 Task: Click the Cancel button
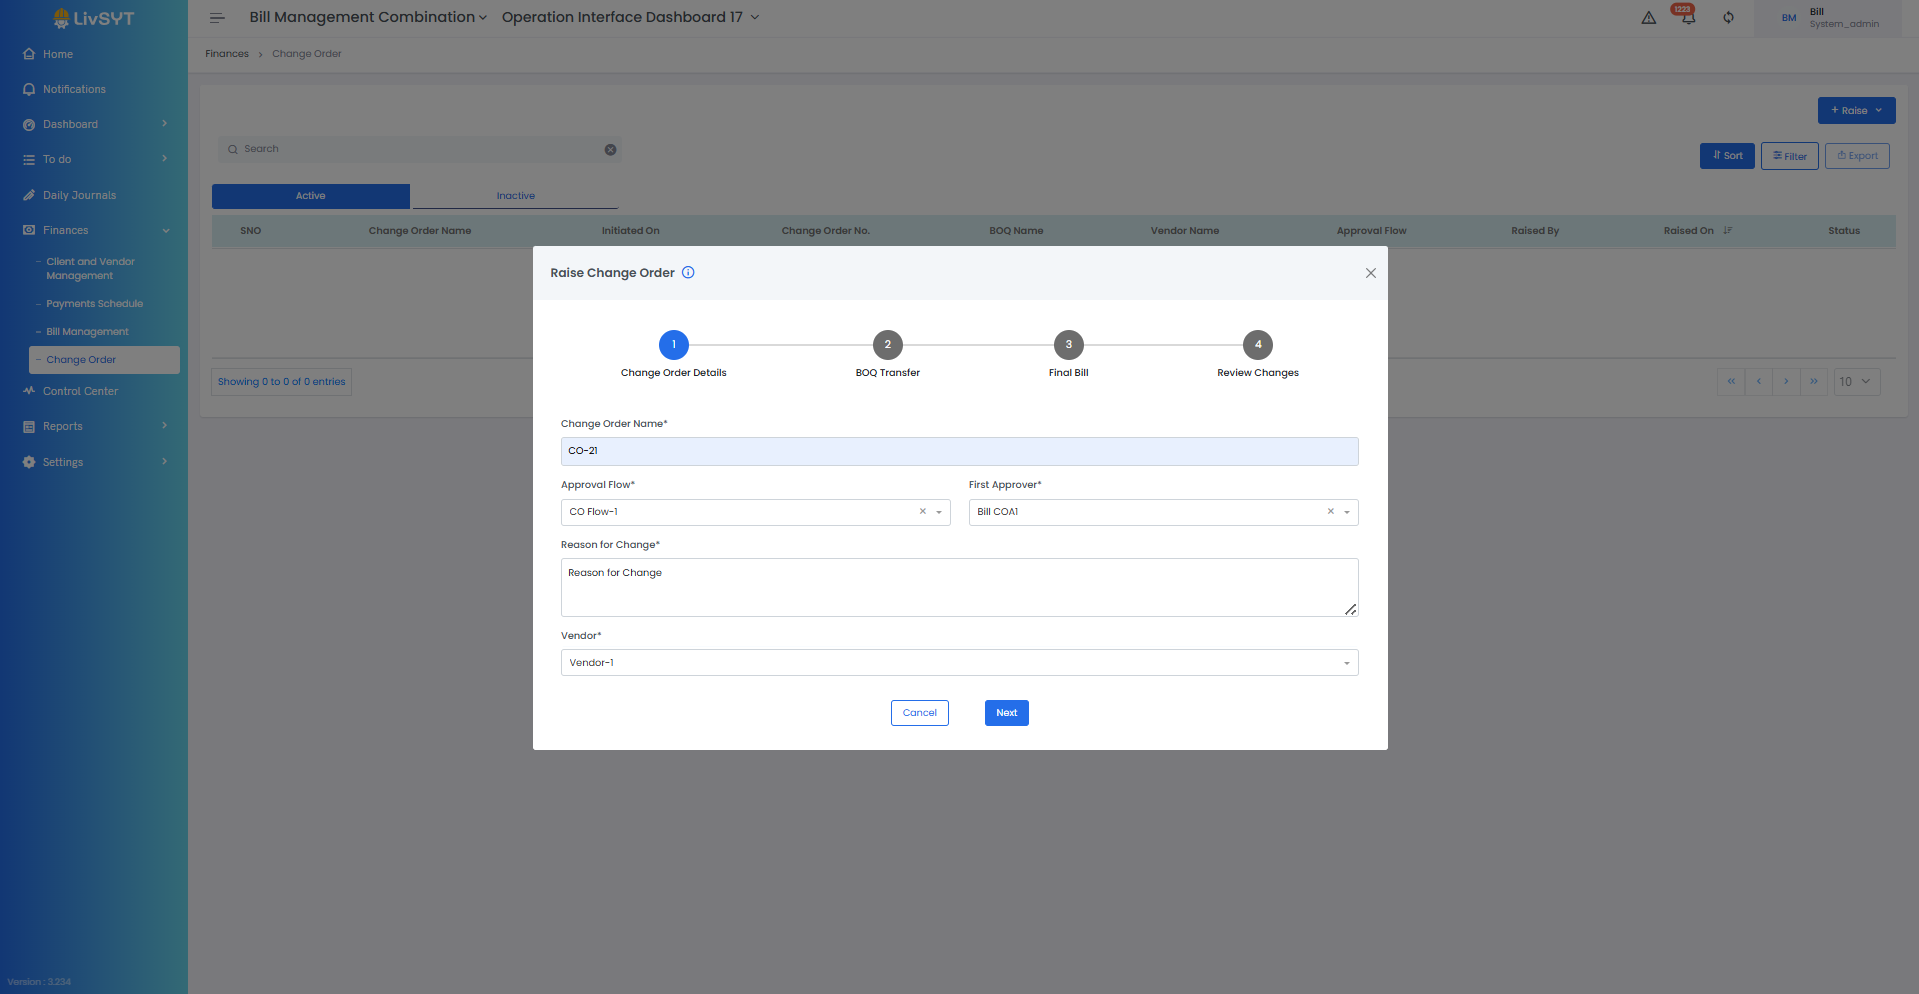click(x=920, y=713)
